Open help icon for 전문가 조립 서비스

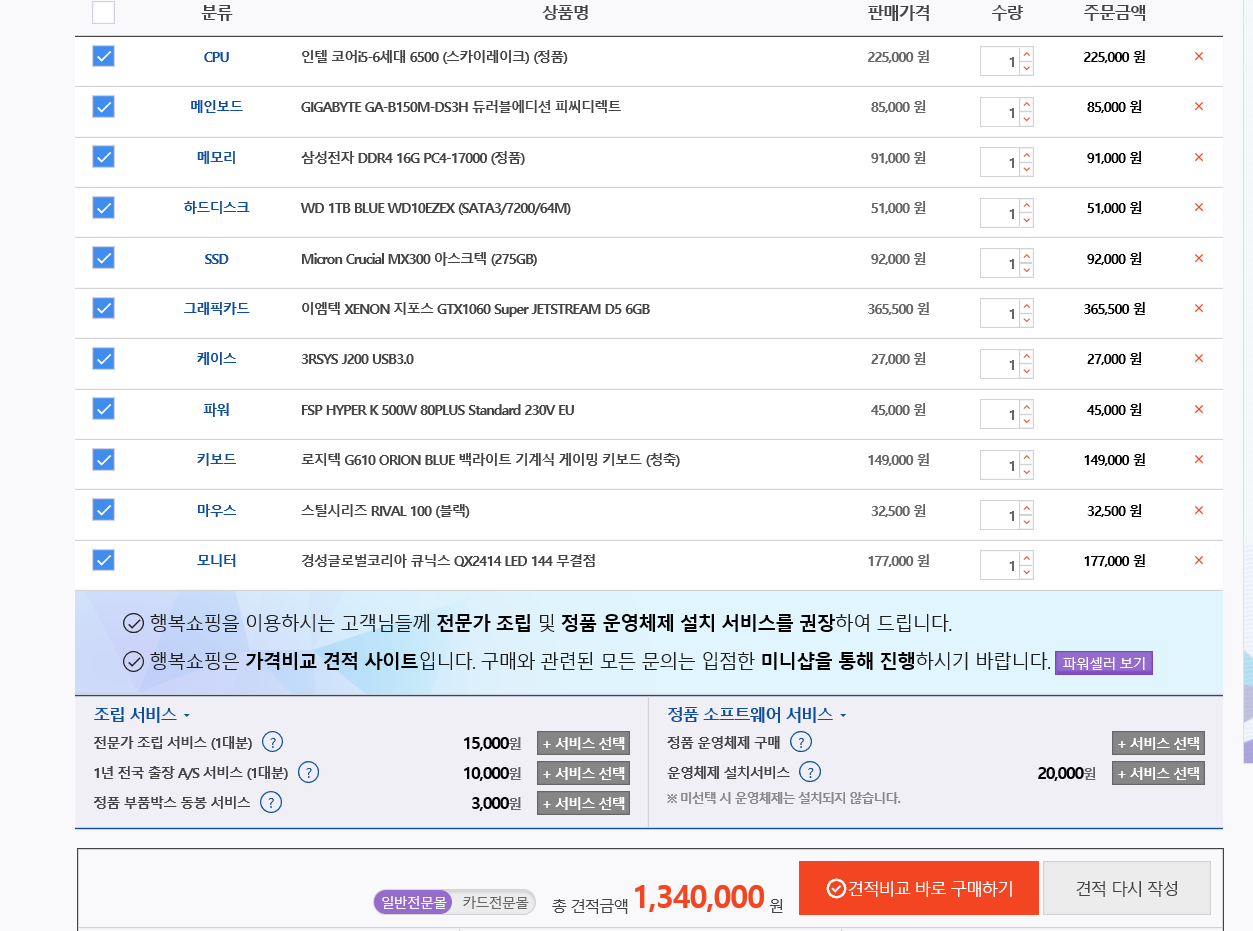pos(272,742)
